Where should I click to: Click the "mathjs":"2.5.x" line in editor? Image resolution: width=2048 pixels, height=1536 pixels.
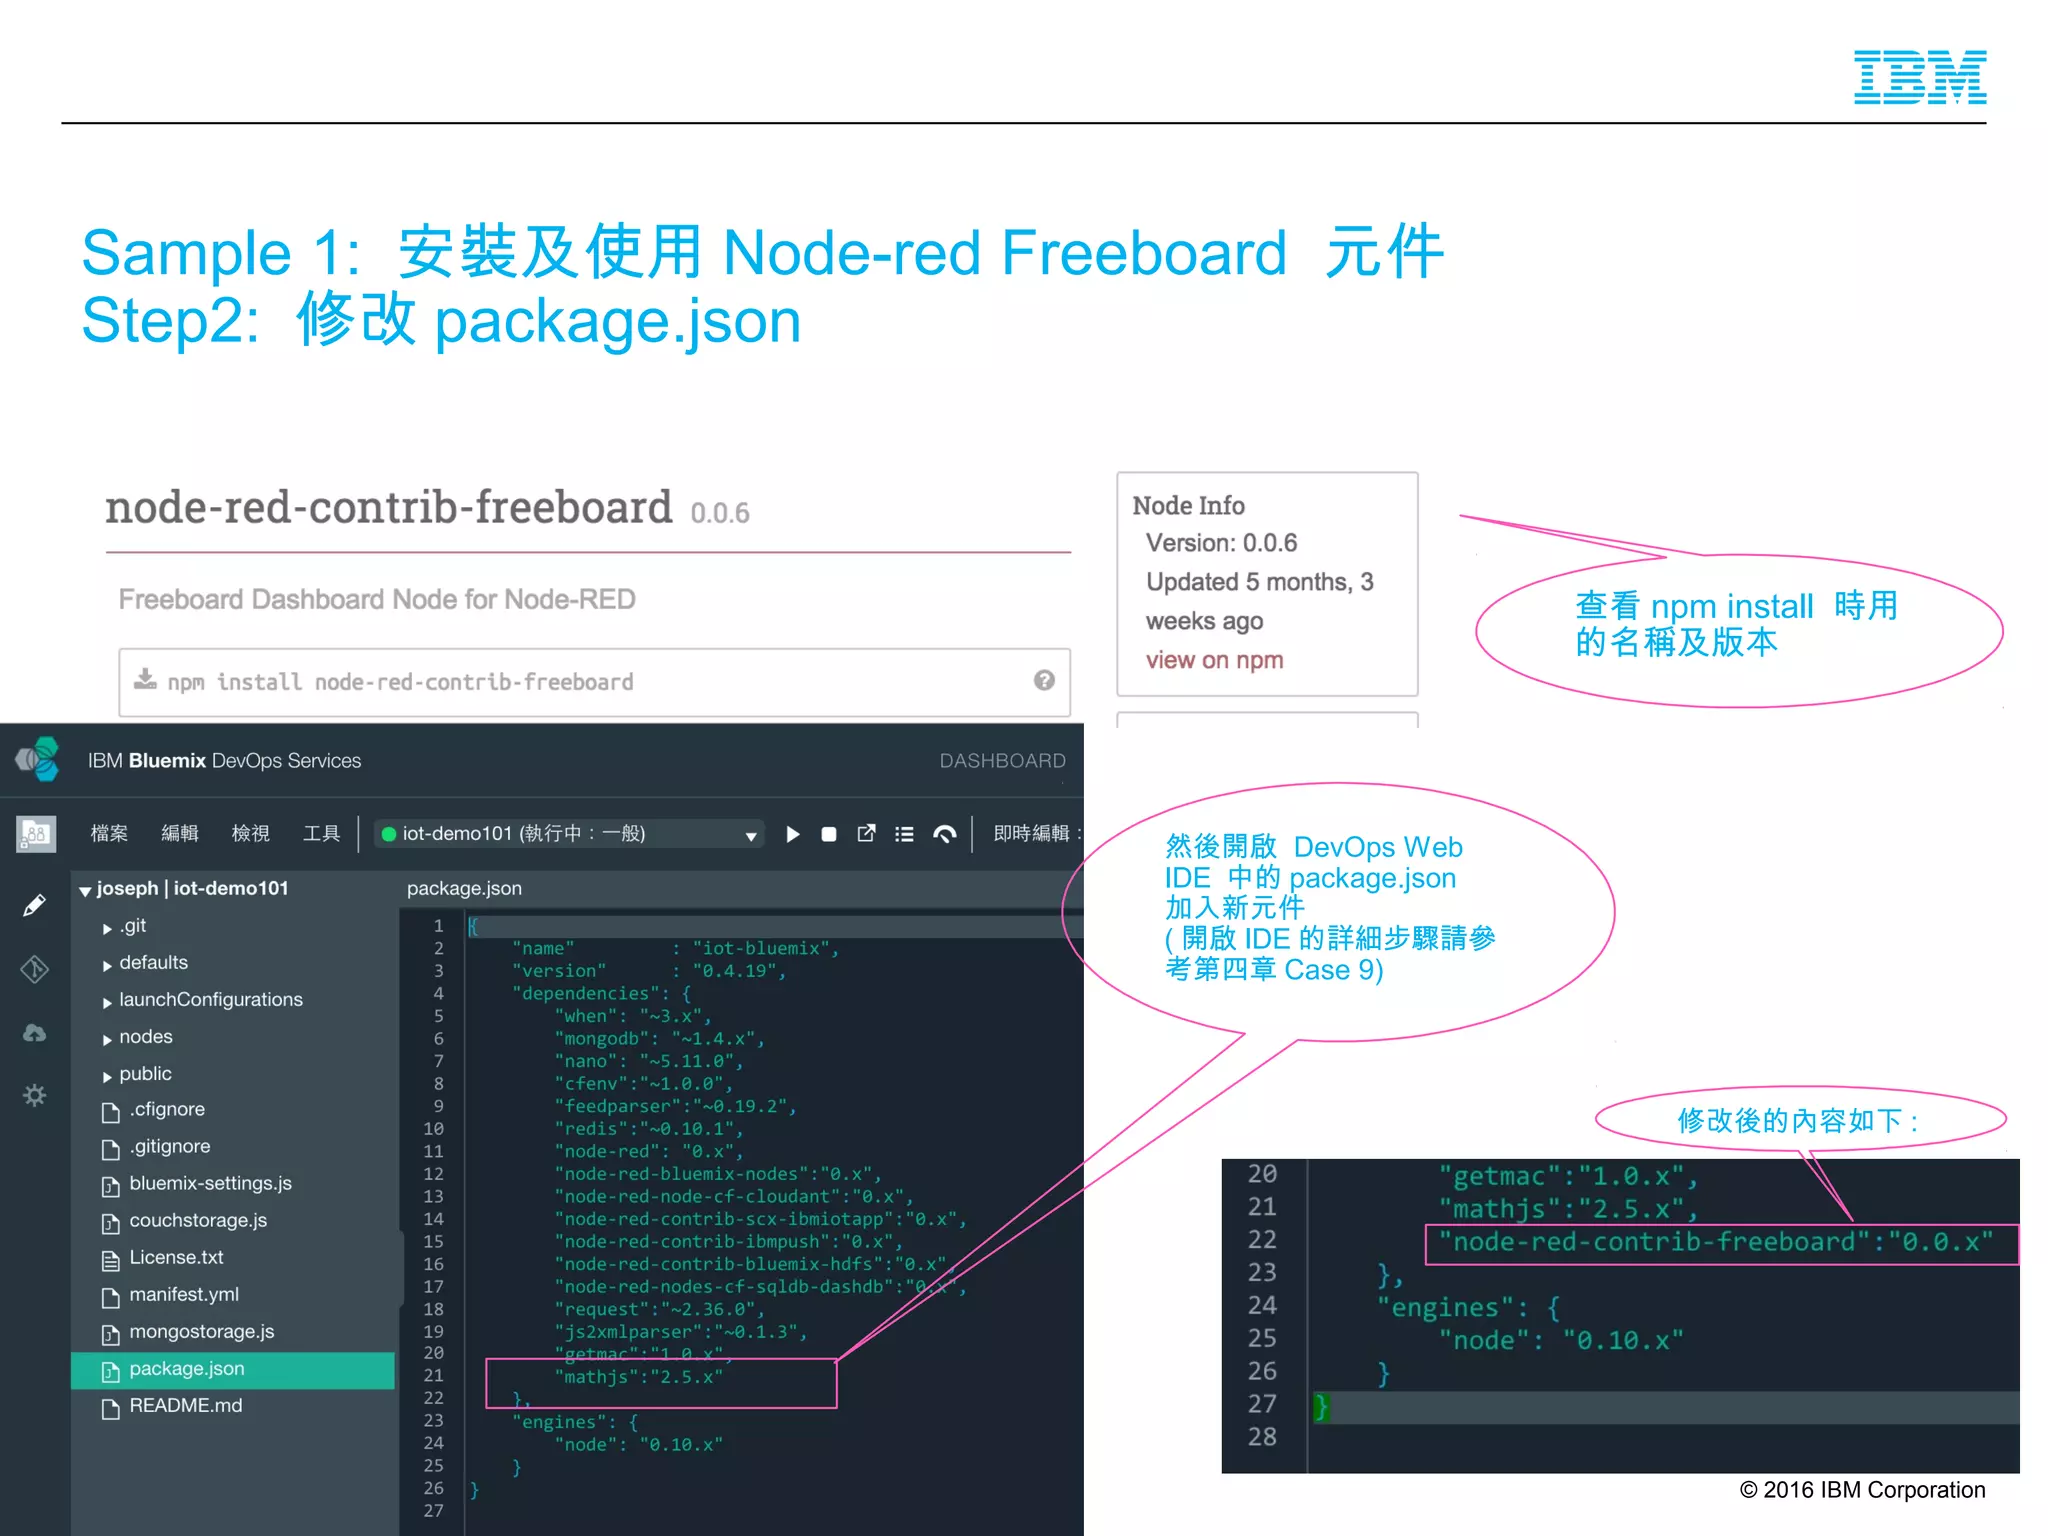638,1377
